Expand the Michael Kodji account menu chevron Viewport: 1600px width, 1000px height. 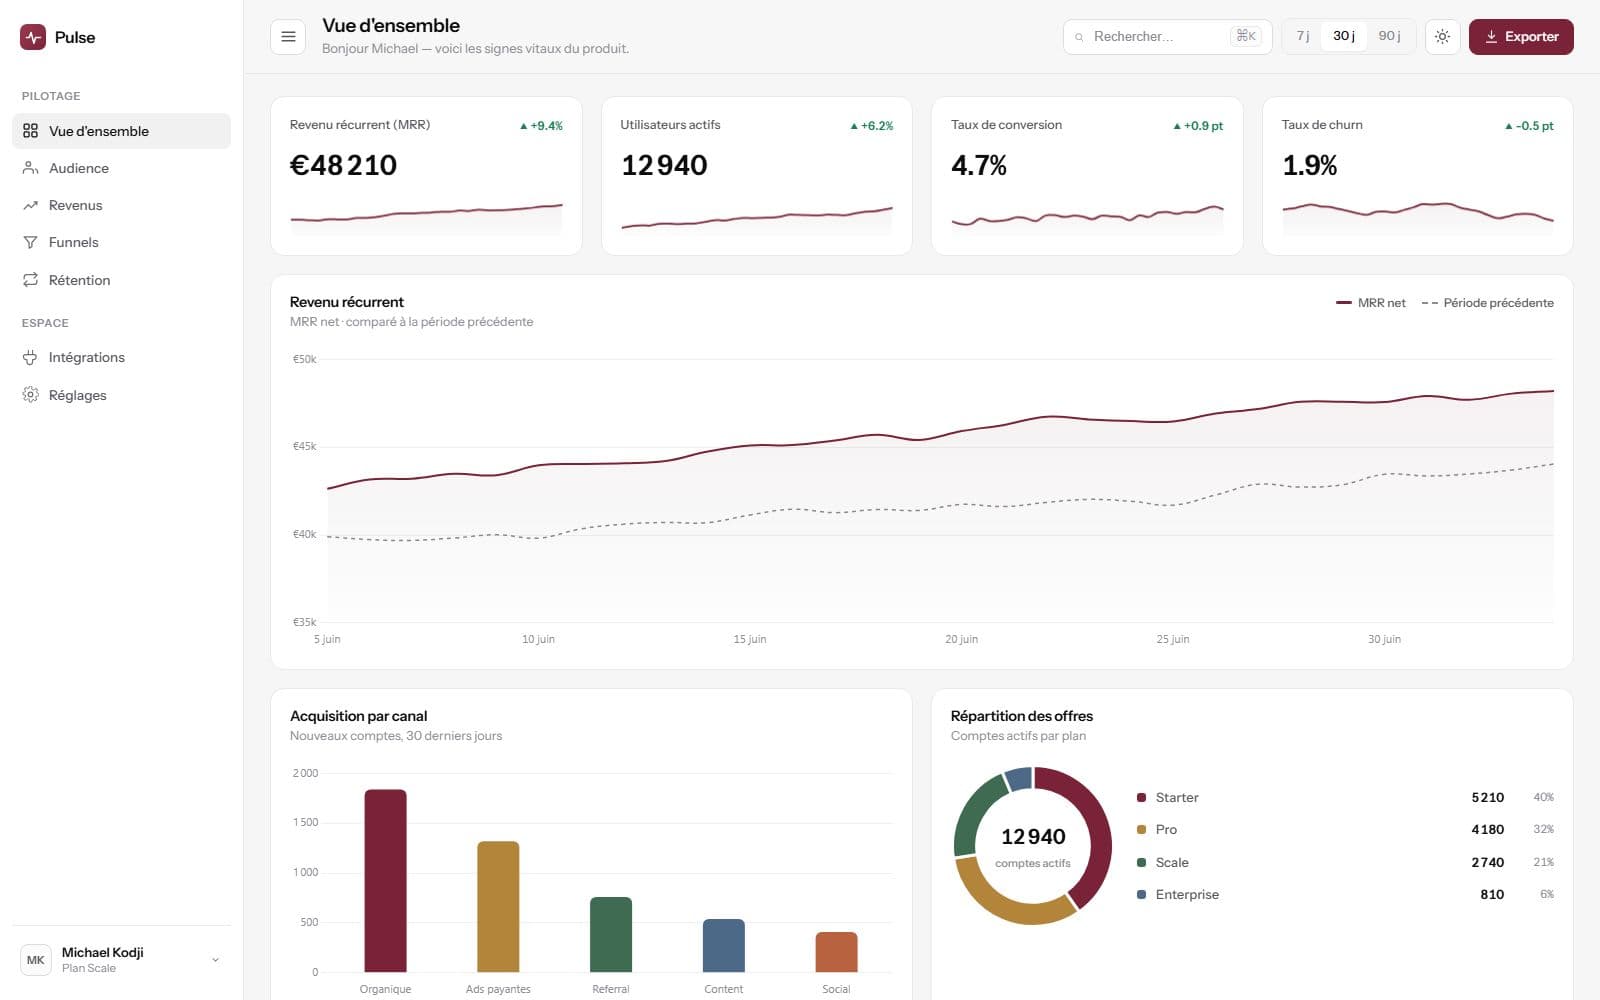(x=215, y=960)
